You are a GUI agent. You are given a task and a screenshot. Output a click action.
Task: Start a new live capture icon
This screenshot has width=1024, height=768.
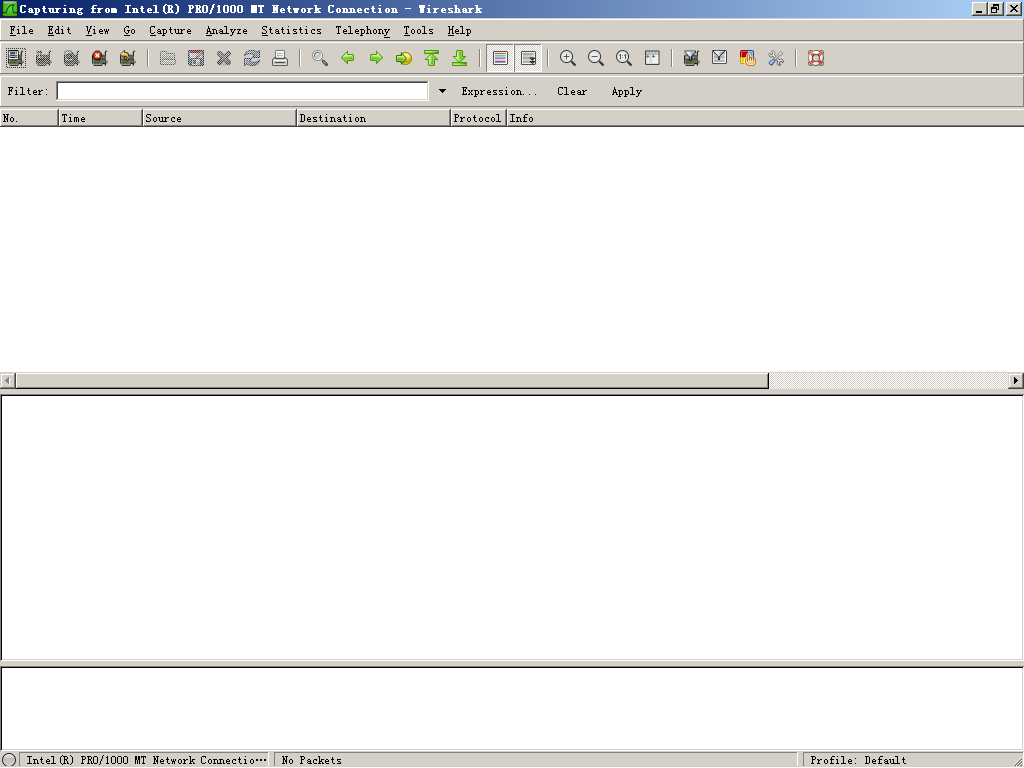[x=72, y=58]
